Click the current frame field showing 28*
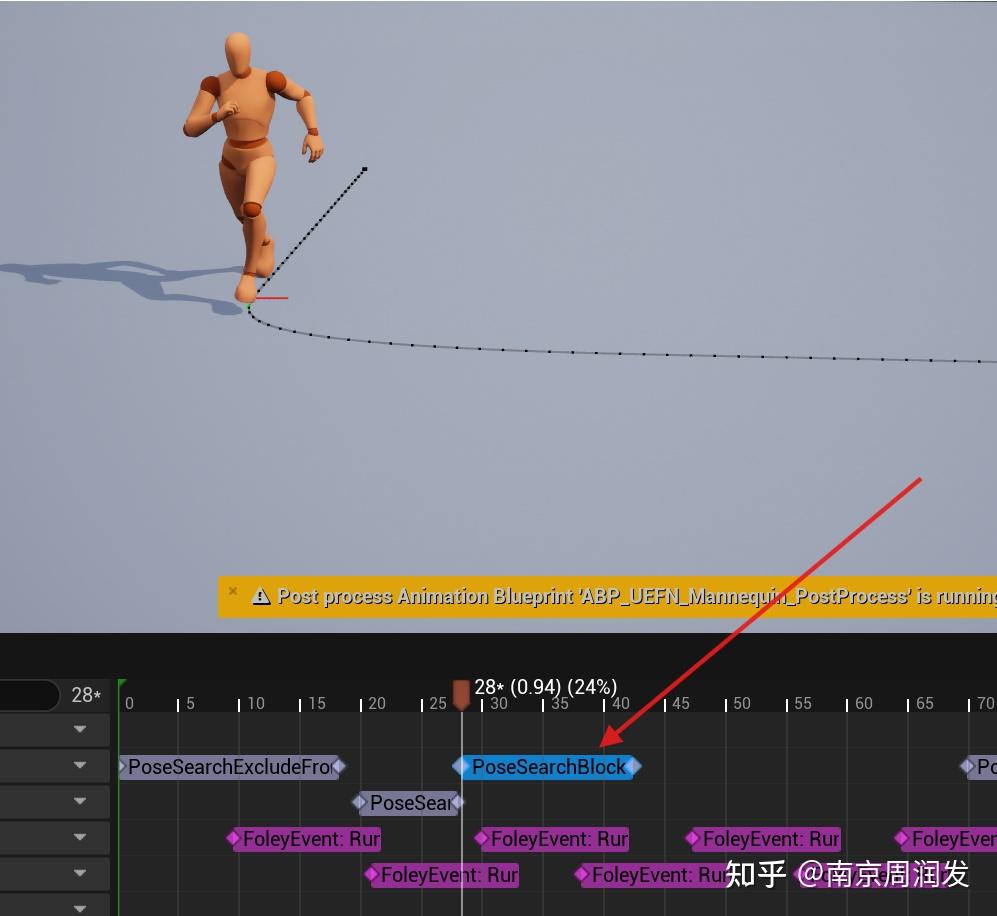This screenshot has height=916, width=997. pos(86,695)
